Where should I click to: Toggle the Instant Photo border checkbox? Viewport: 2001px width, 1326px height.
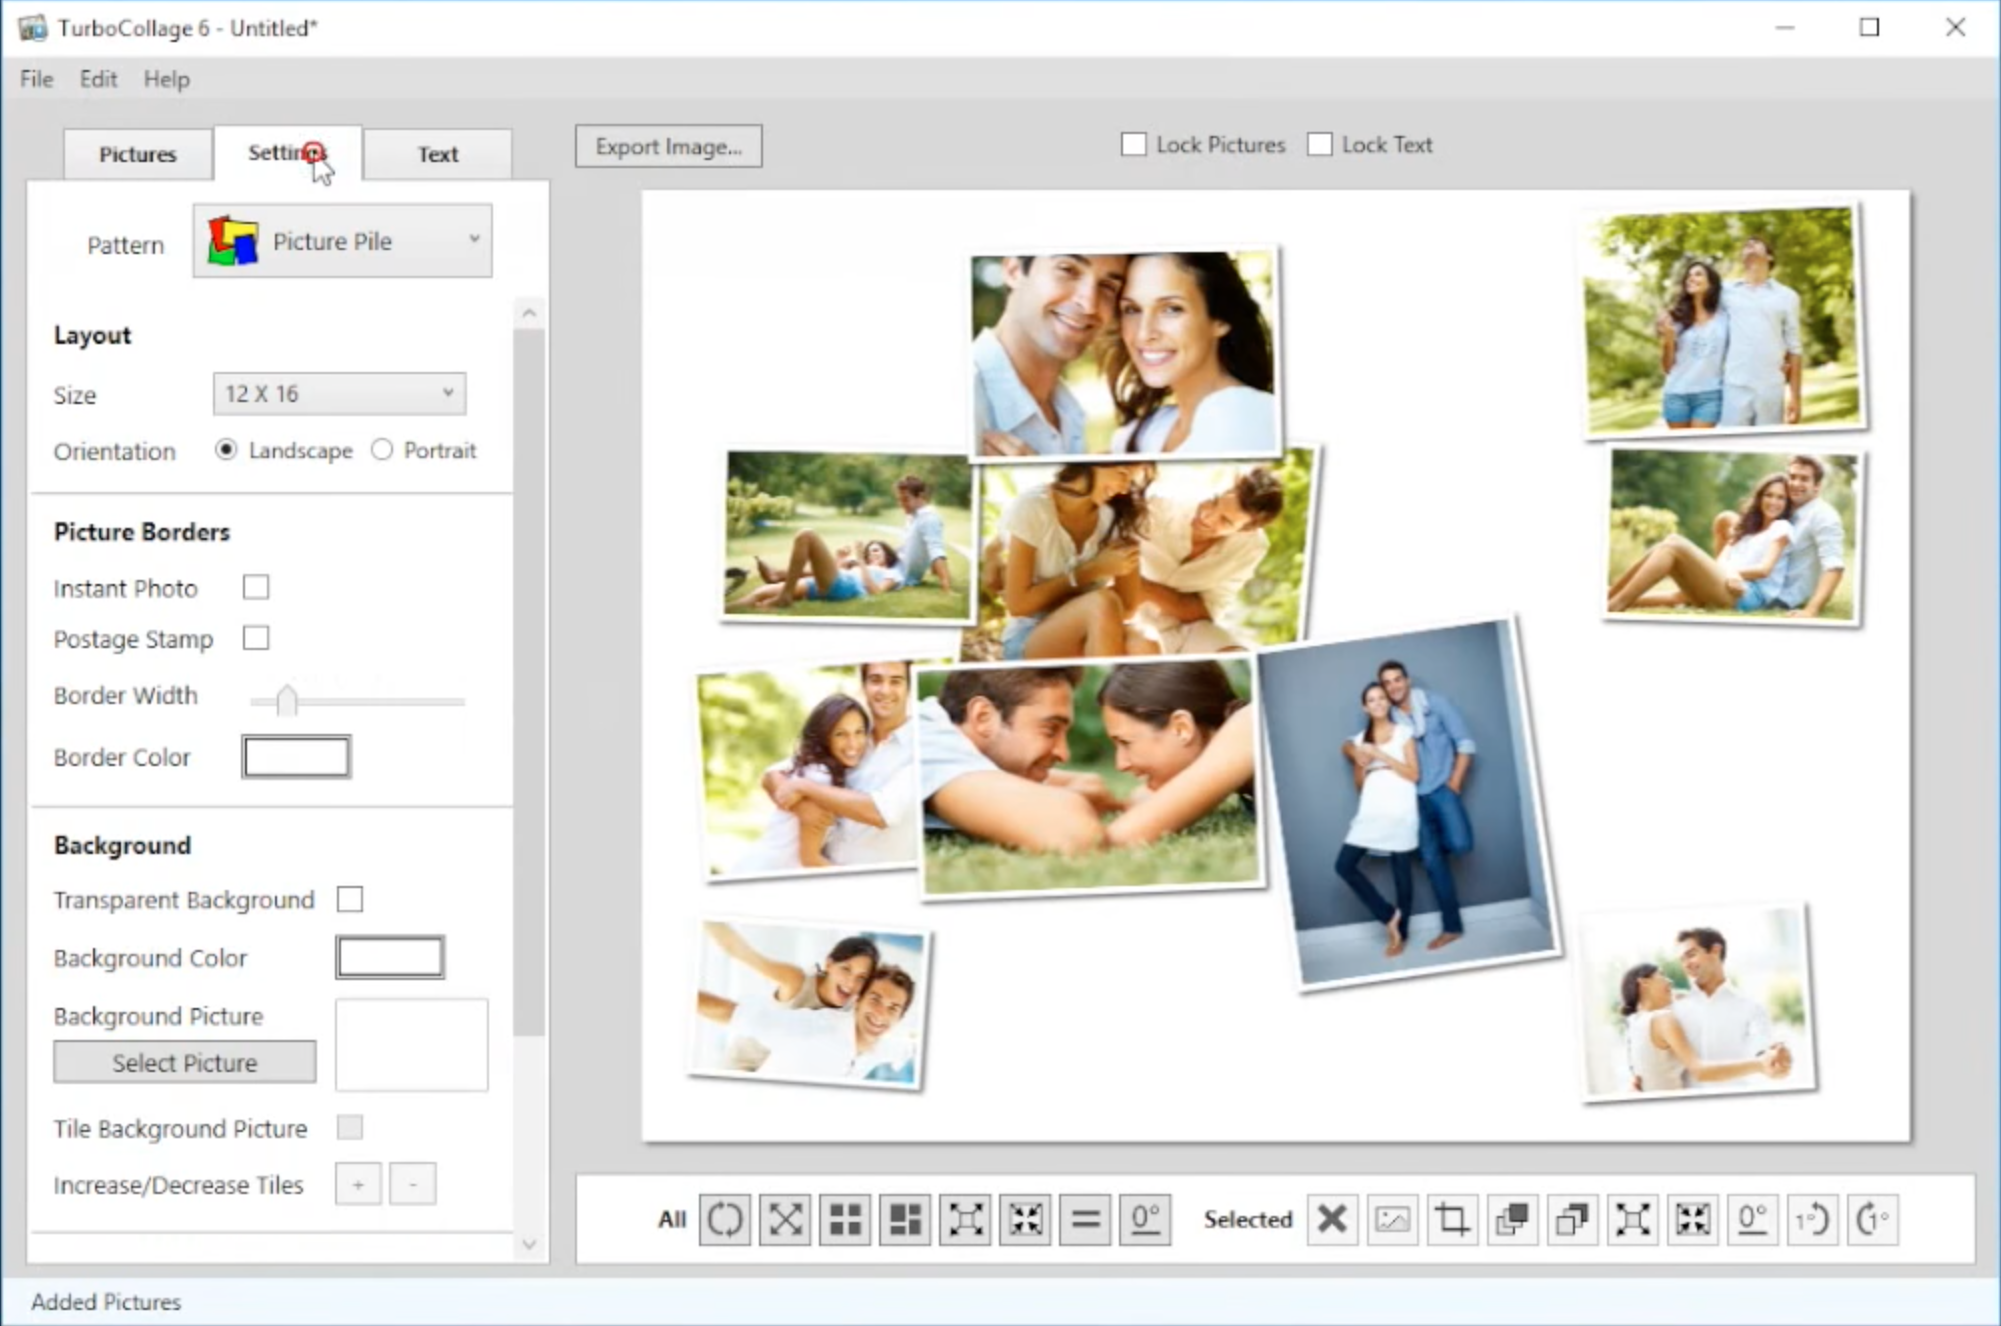pos(255,588)
